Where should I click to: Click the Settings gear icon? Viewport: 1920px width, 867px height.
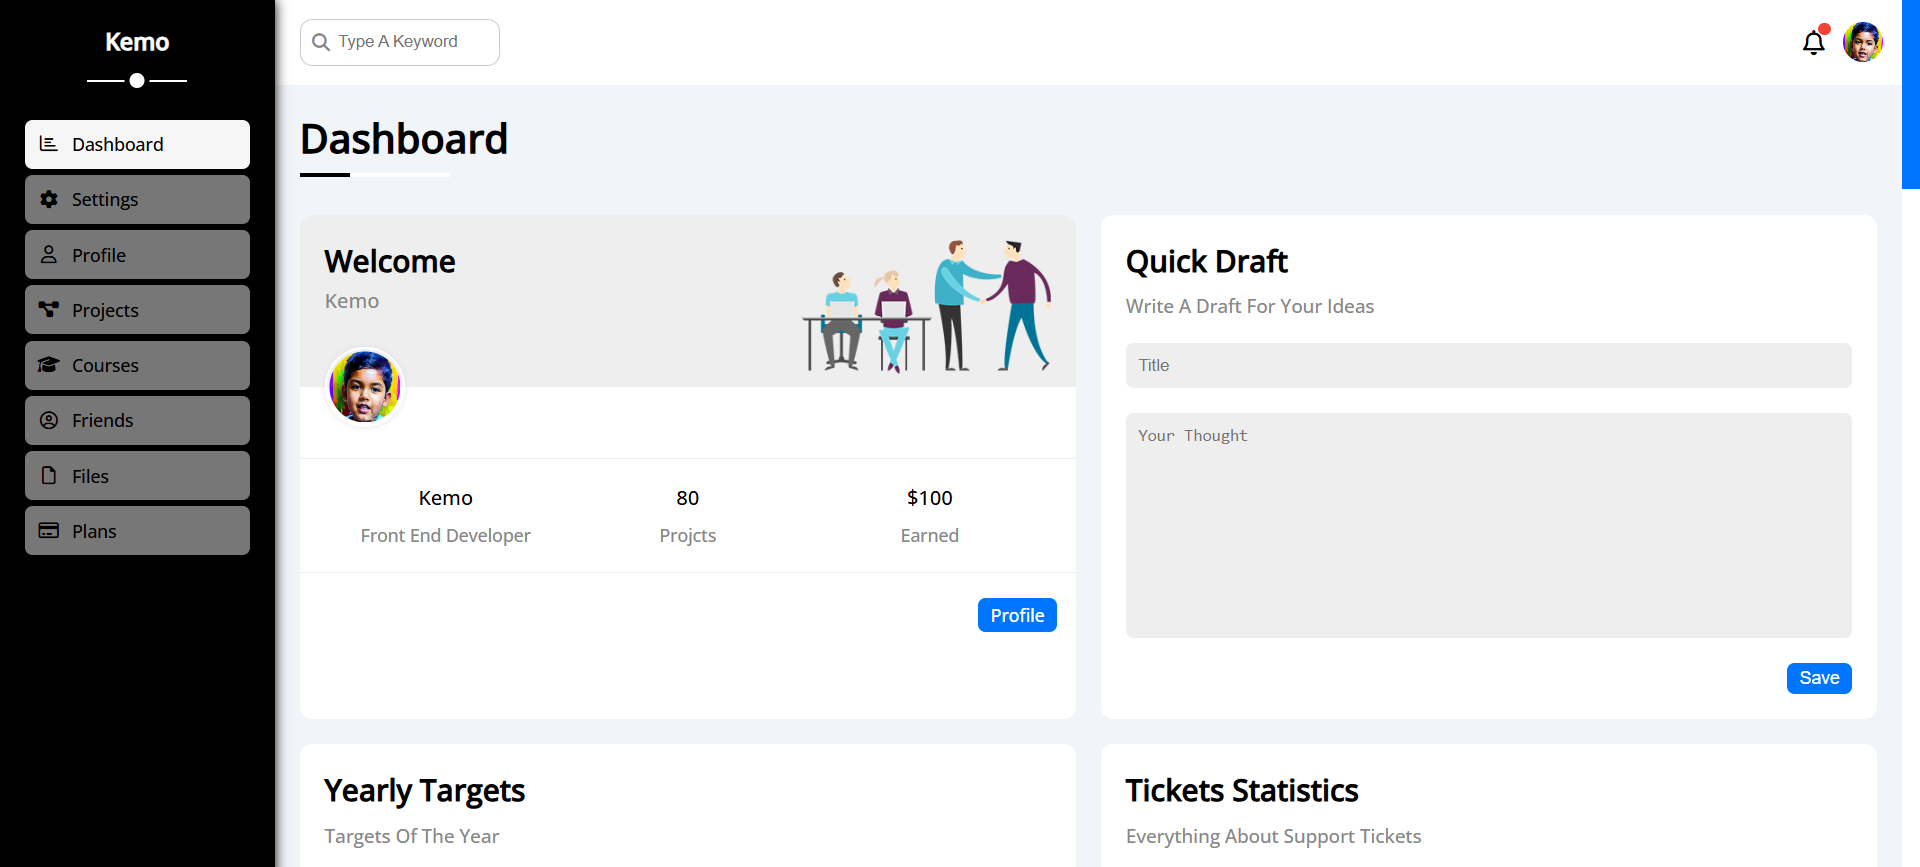pyautogui.click(x=48, y=199)
